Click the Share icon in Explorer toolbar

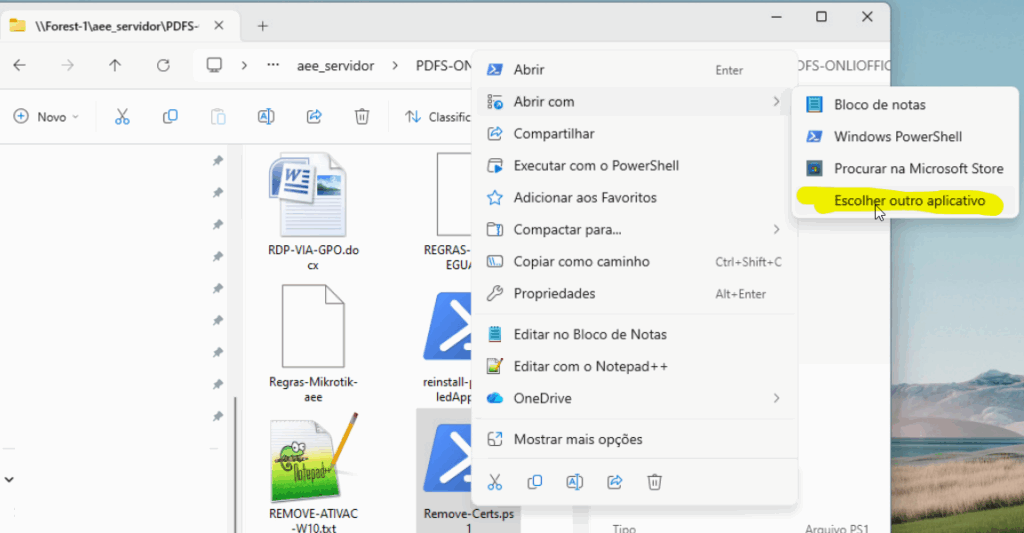314,117
